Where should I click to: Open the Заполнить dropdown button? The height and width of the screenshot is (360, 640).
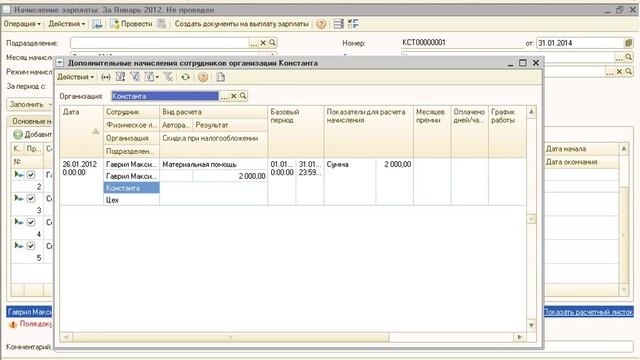coord(29,104)
